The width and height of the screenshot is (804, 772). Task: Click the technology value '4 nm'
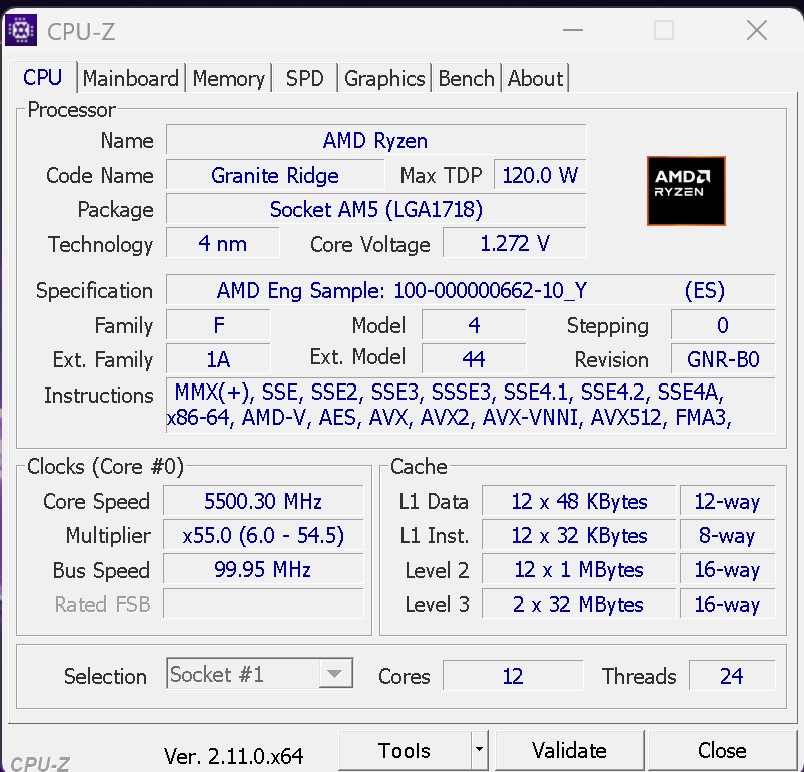pos(223,243)
